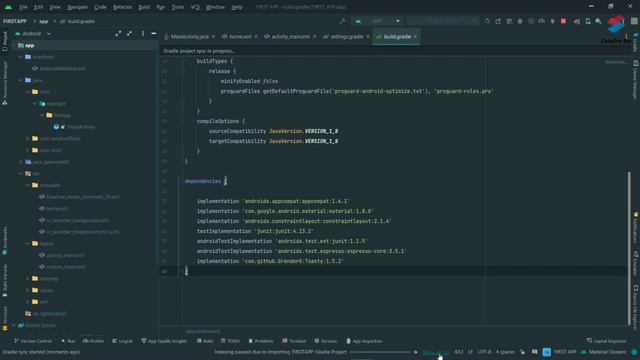
Task: Open the Profiler tool window
Action: [93, 341]
